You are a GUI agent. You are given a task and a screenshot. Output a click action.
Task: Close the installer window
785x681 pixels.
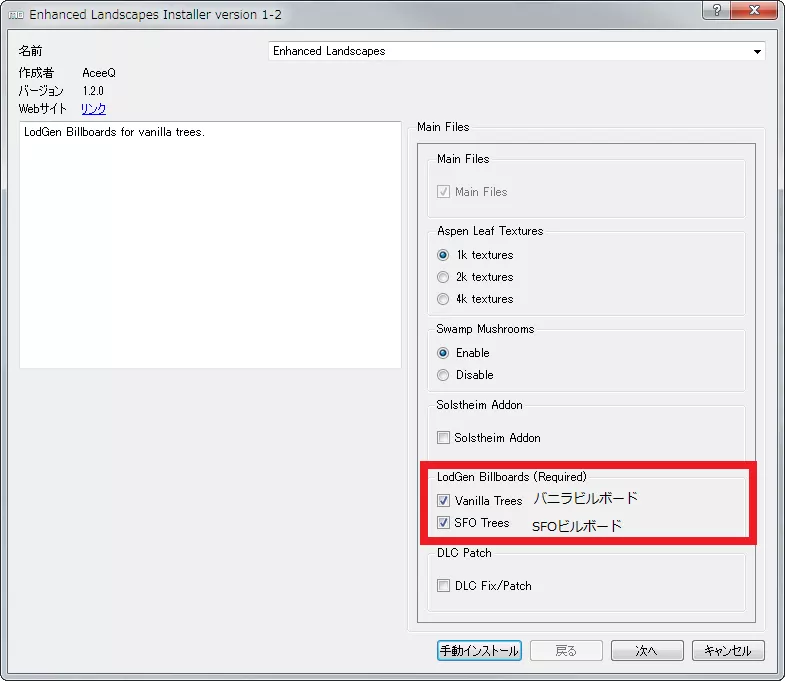[x=754, y=10]
